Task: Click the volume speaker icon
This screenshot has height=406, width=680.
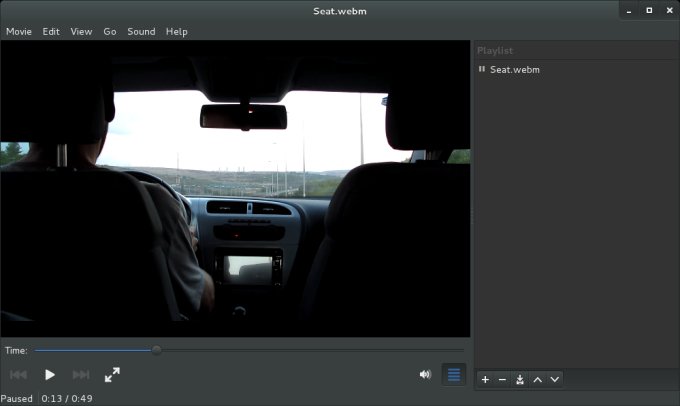Action: pos(425,375)
